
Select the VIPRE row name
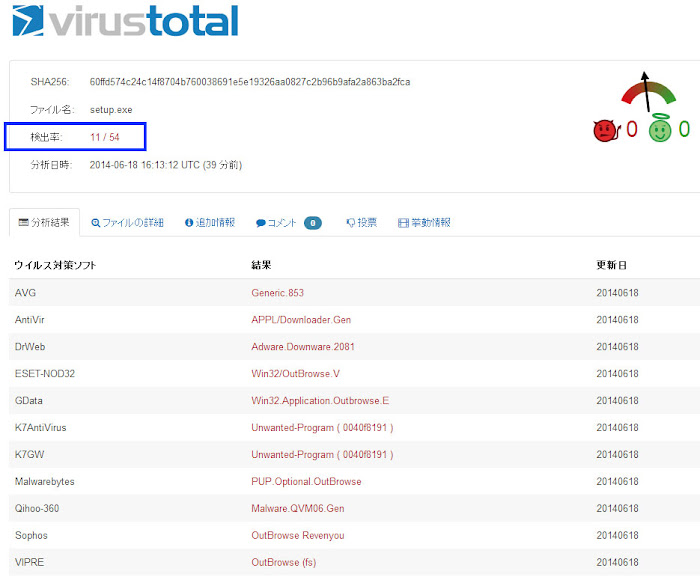point(29,562)
